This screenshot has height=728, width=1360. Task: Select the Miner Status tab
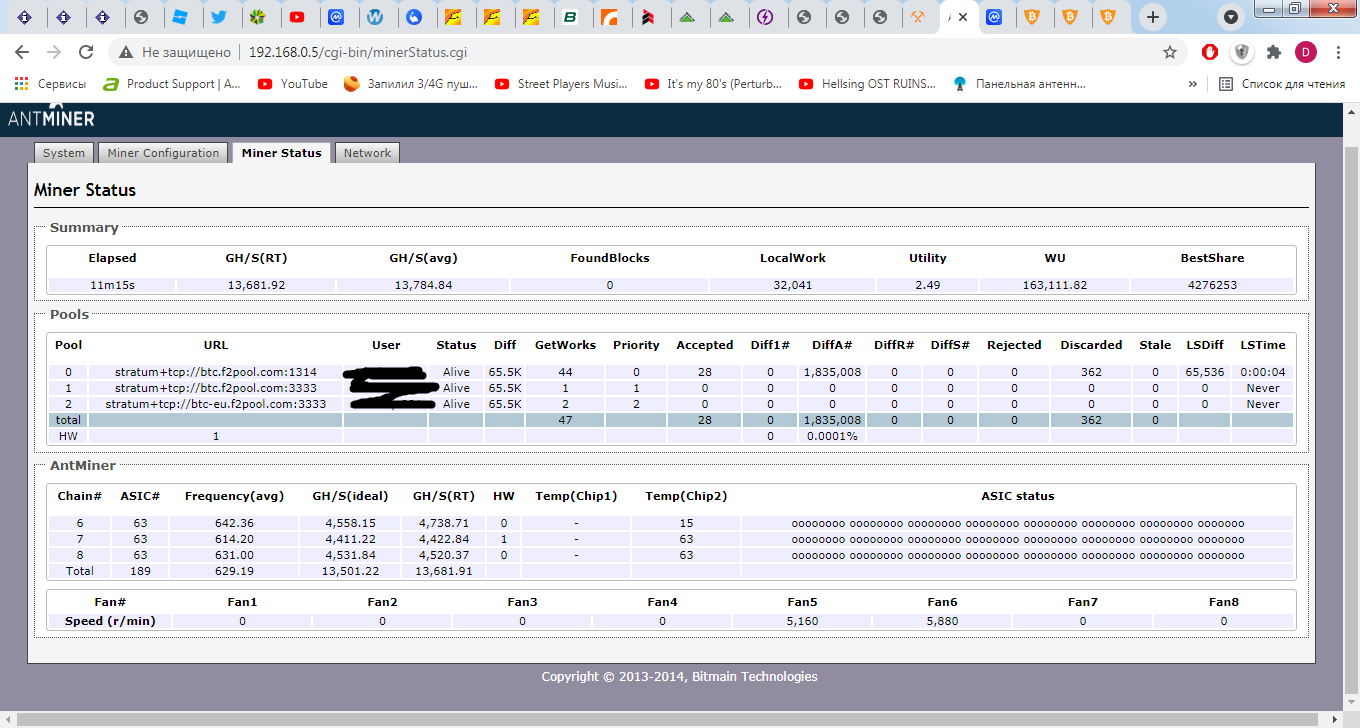(281, 153)
